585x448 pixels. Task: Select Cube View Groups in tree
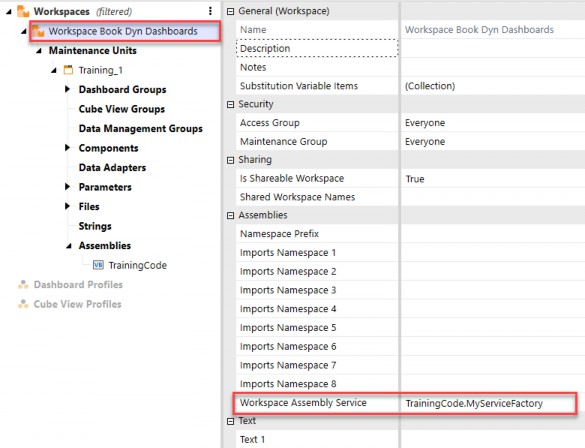click(x=122, y=109)
